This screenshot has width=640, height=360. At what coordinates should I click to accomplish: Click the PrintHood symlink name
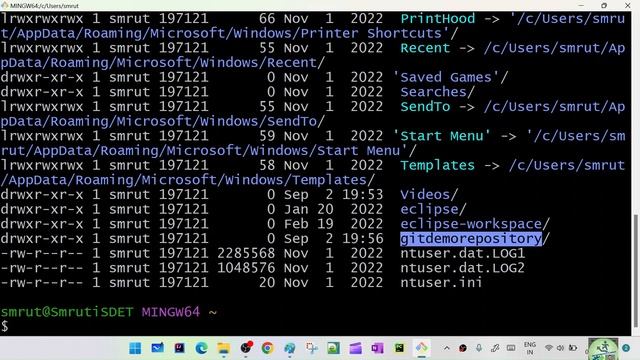coord(437,18)
